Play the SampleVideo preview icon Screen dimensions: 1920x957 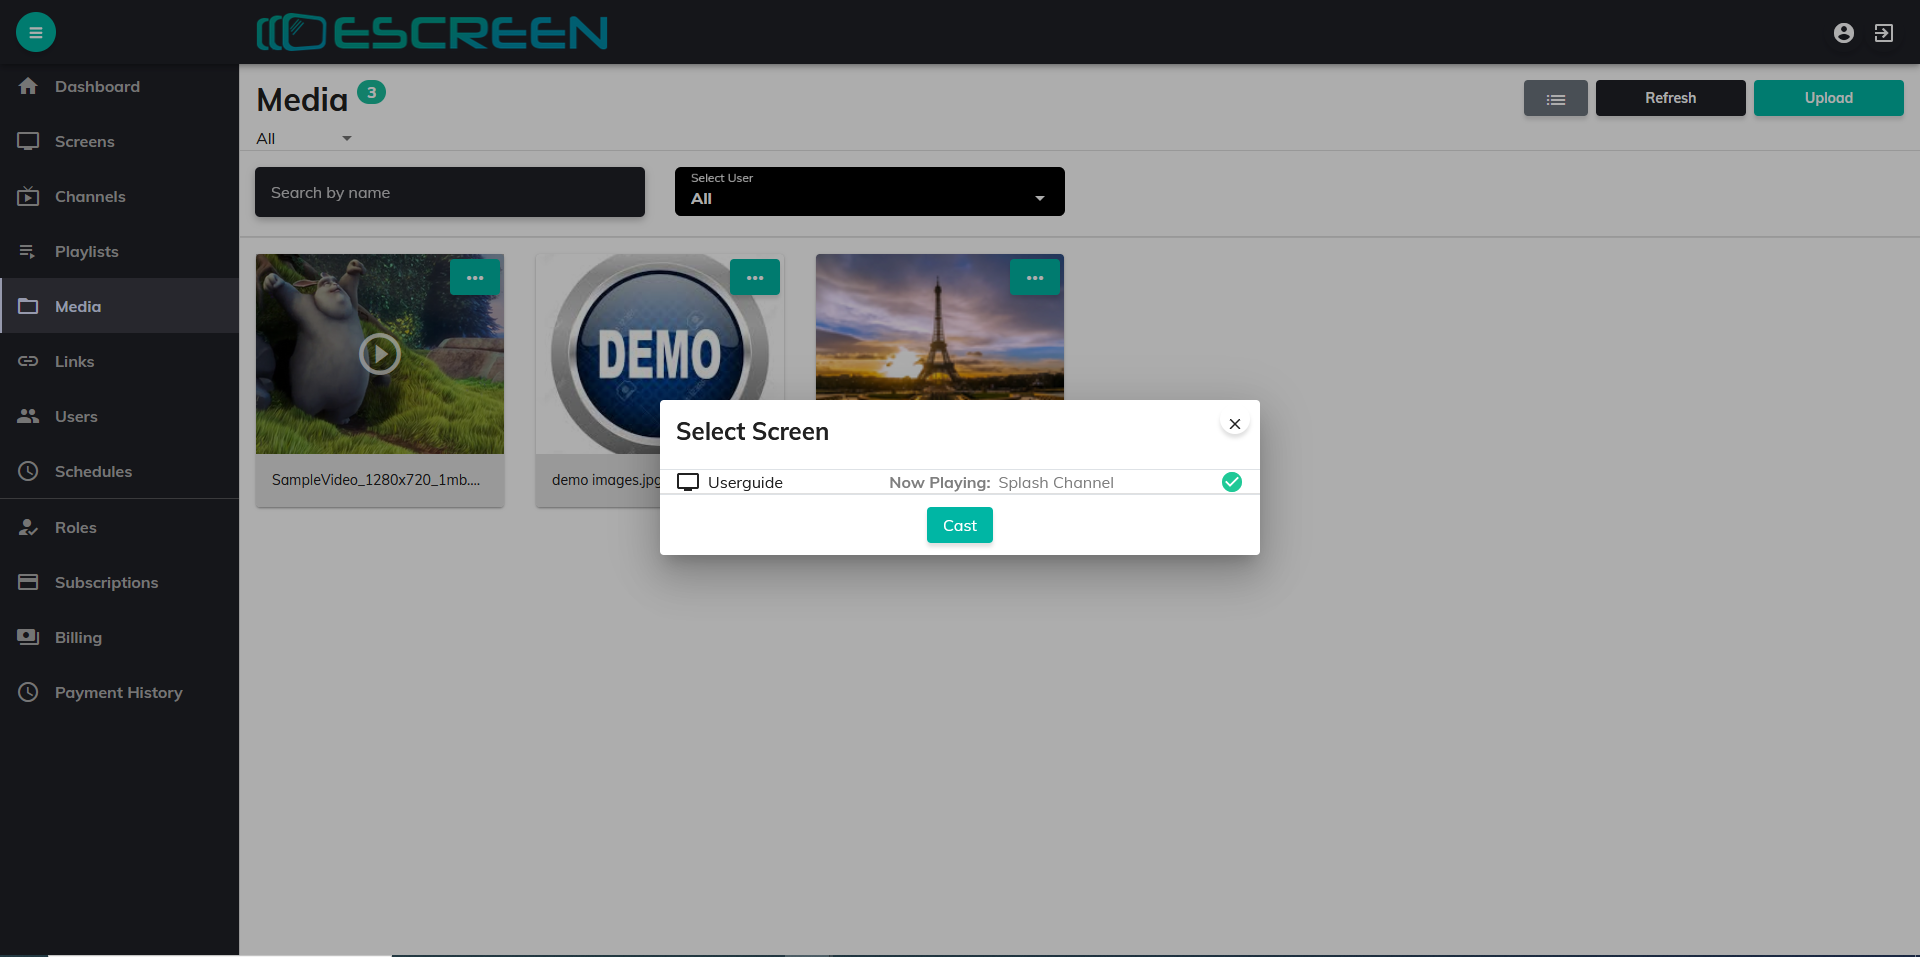pos(380,353)
